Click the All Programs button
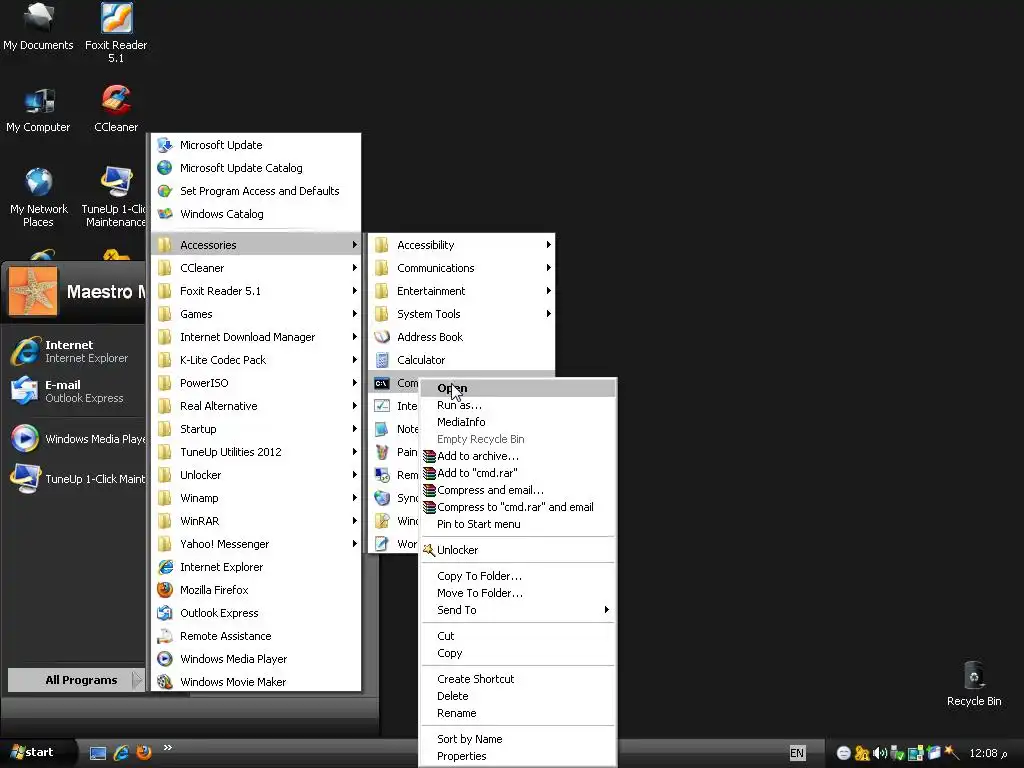 point(75,680)
